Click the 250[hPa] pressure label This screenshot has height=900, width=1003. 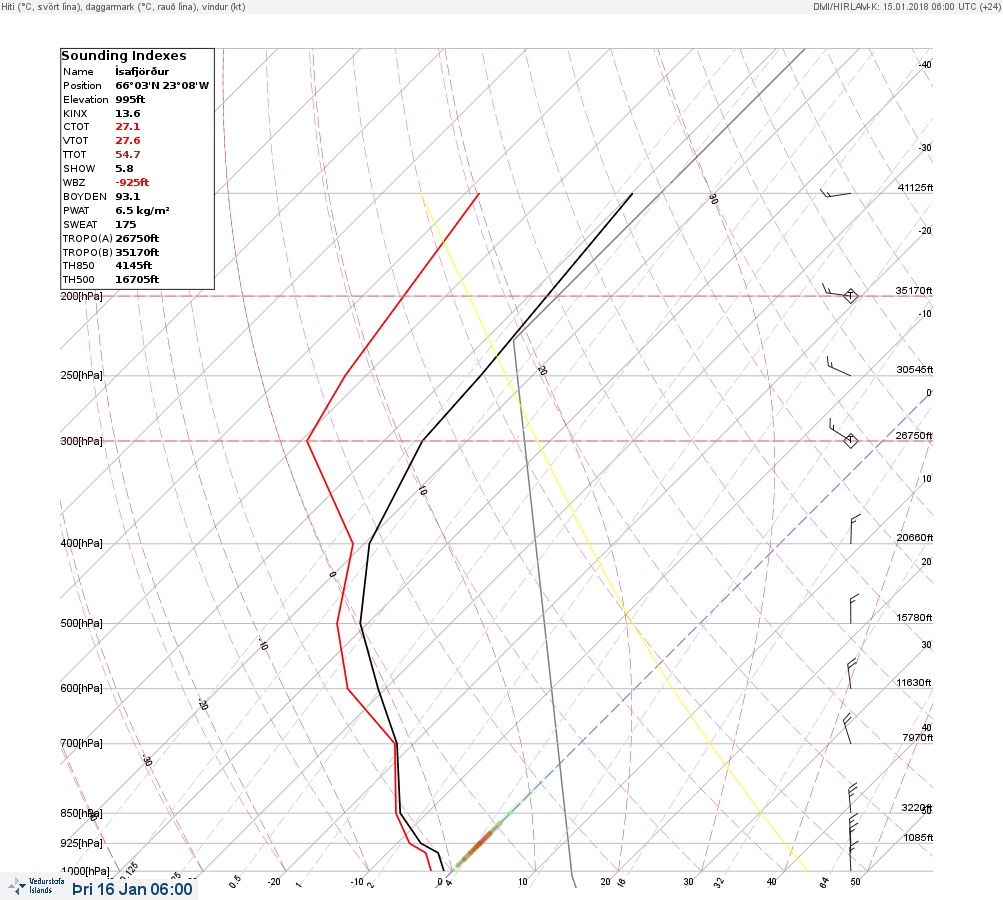click(81, 375)
